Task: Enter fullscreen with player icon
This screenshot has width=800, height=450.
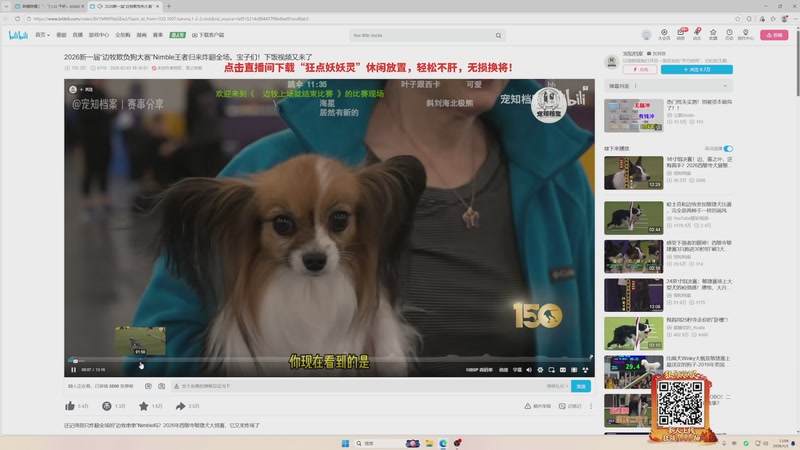Action: tap(585, 369)
